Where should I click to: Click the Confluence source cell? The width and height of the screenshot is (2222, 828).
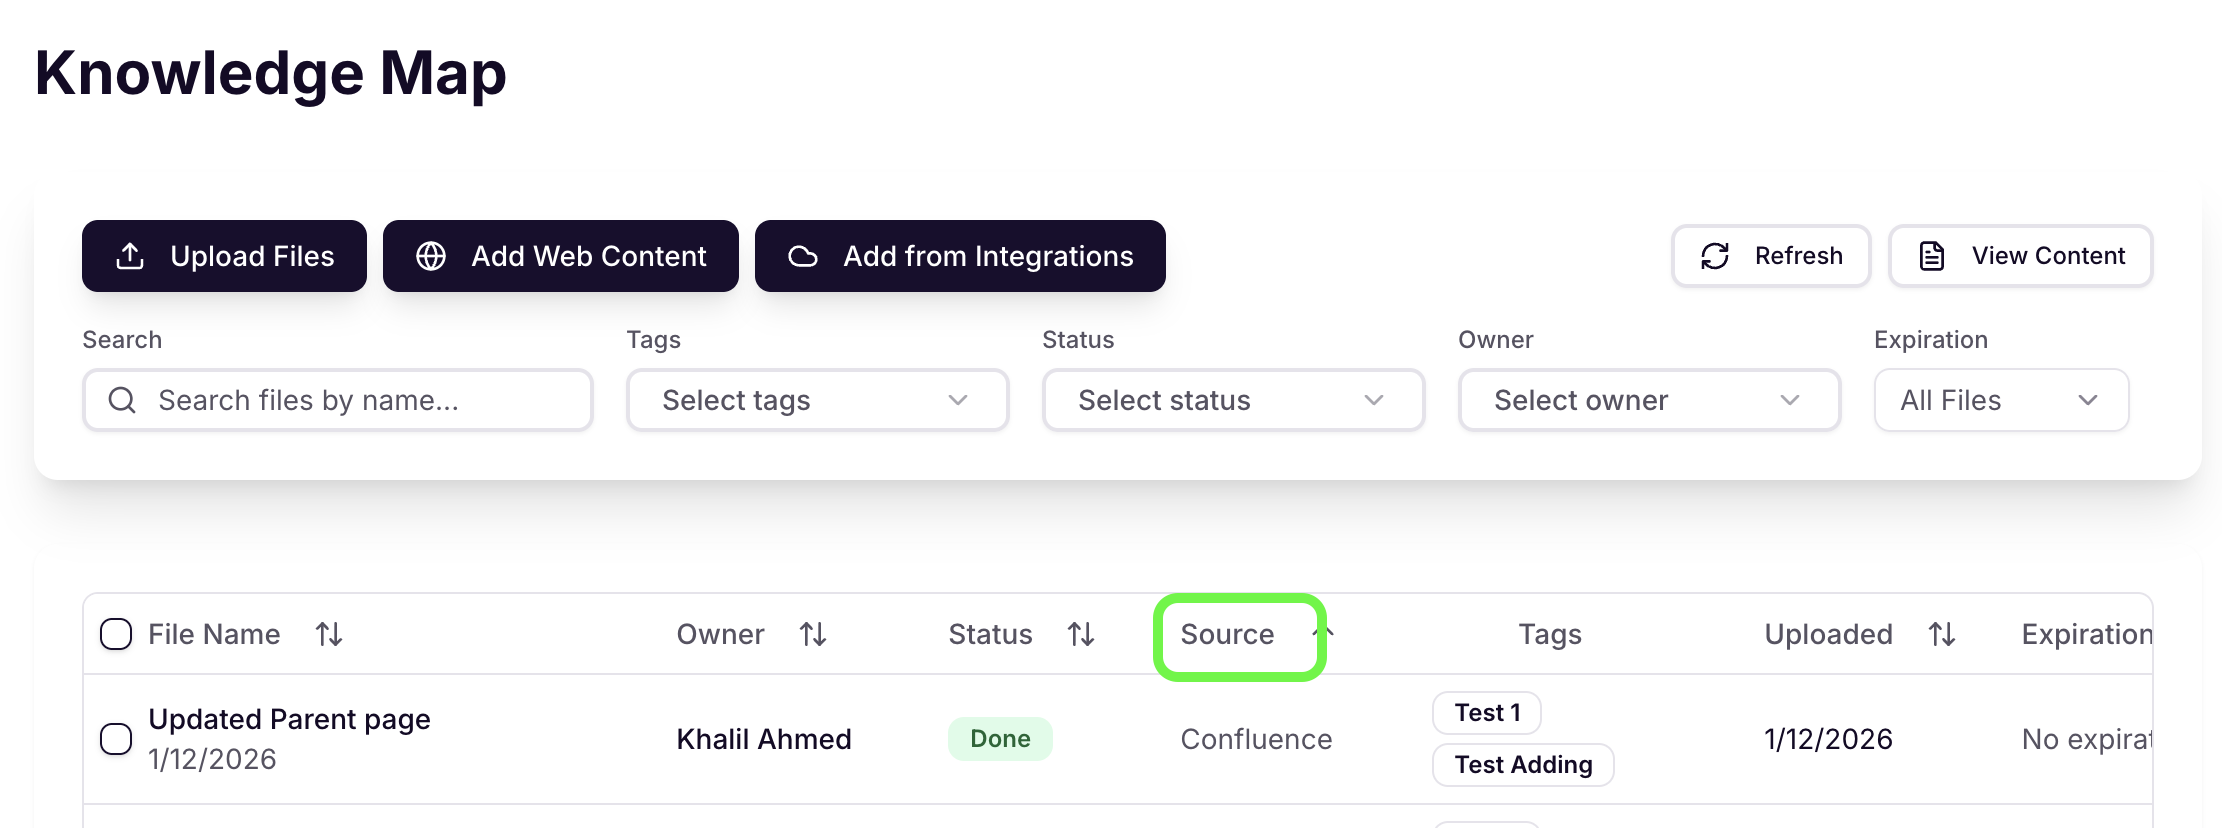[x=1256, y=739]
